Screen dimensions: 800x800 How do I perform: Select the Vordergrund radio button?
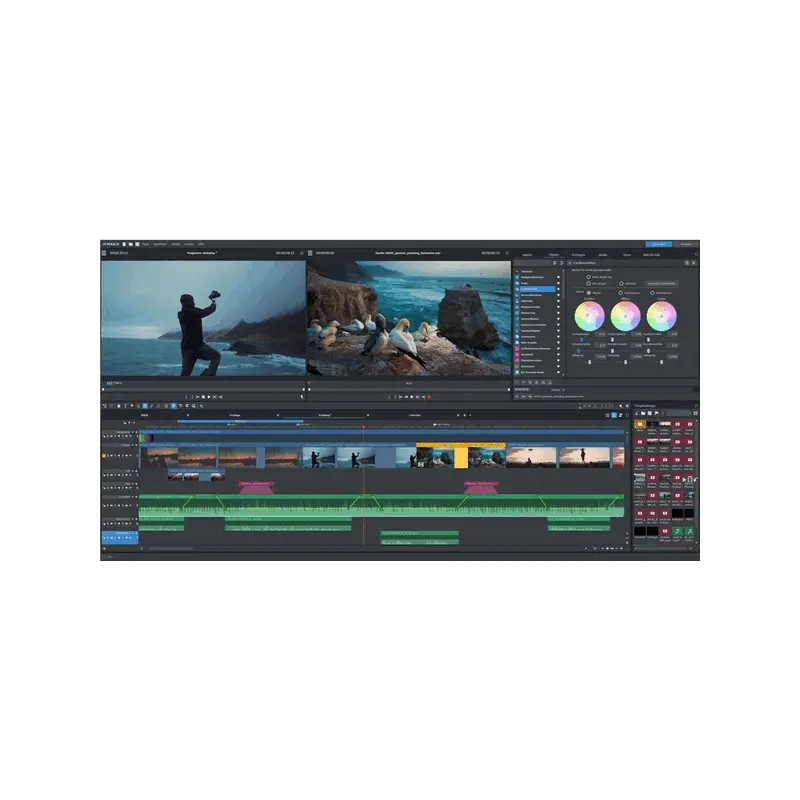(x=620, y=293)
